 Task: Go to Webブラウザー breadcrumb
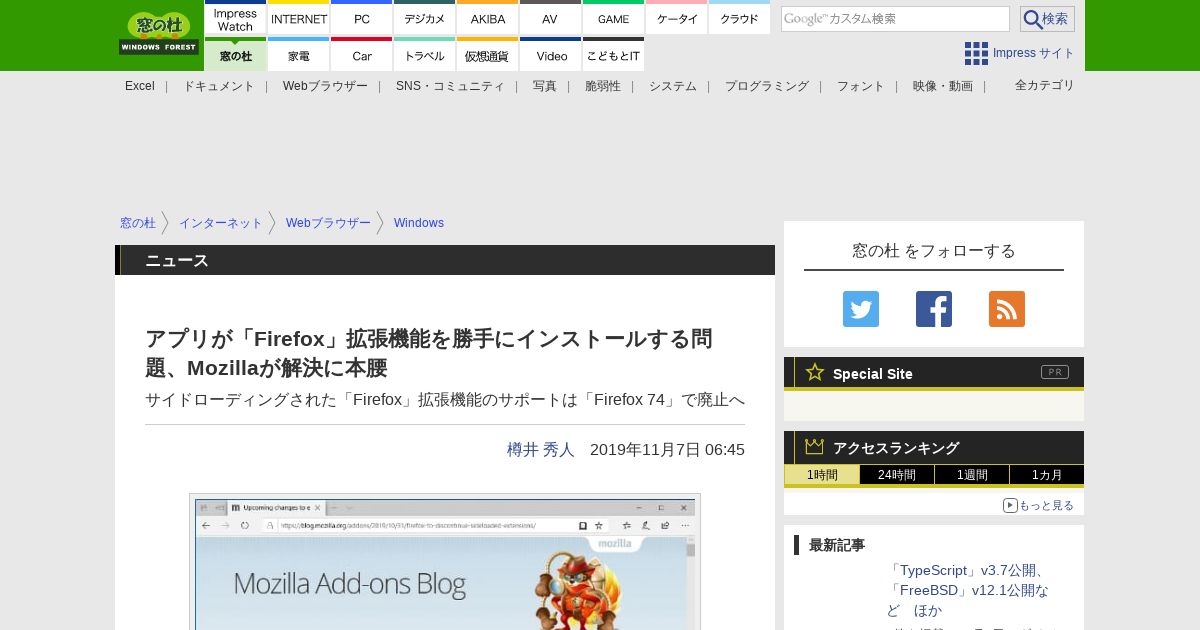click(x=328, y=223)
